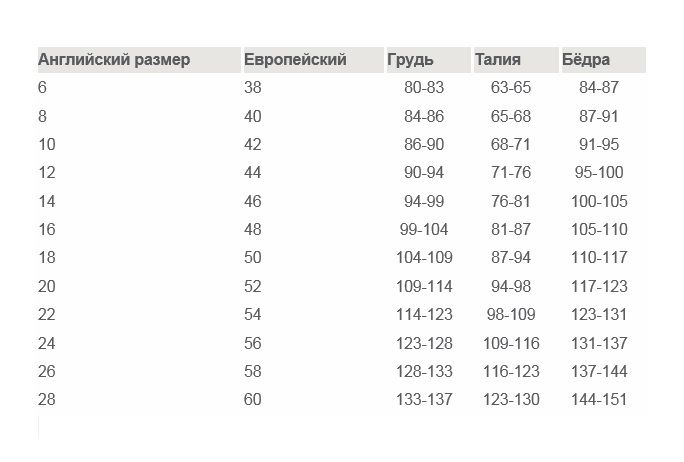Click English size 22 cell
684x462 pixels.
pyautogui.click(x=47, y=314)
